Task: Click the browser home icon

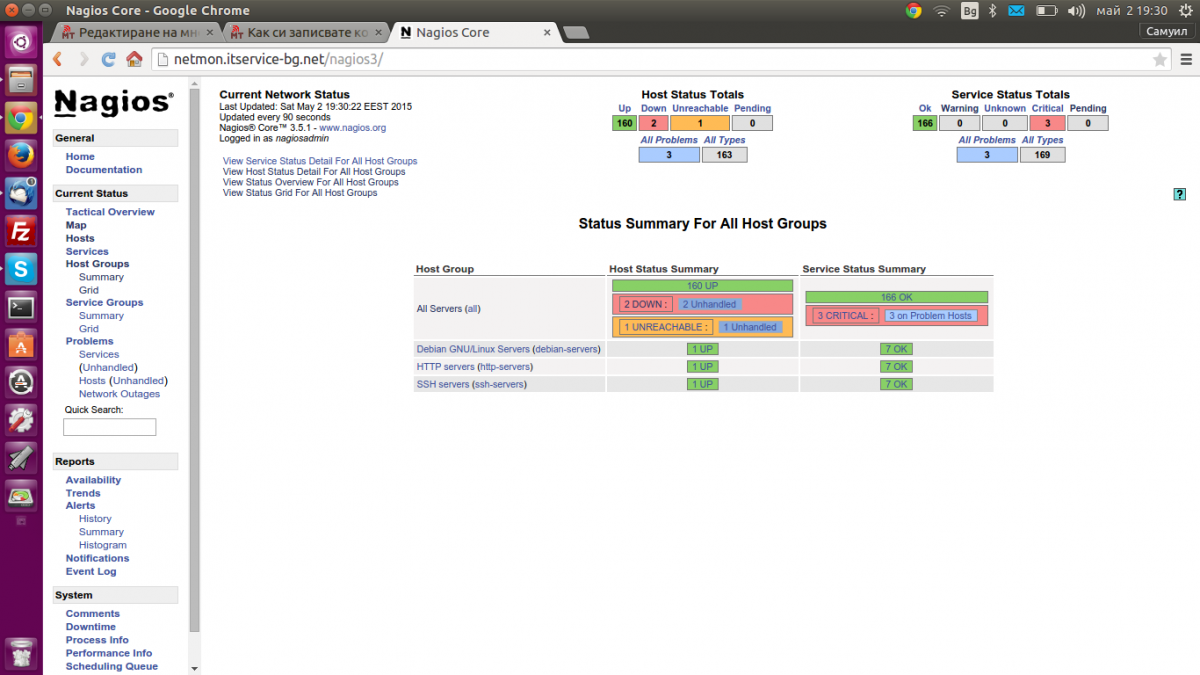Action: 134,60
